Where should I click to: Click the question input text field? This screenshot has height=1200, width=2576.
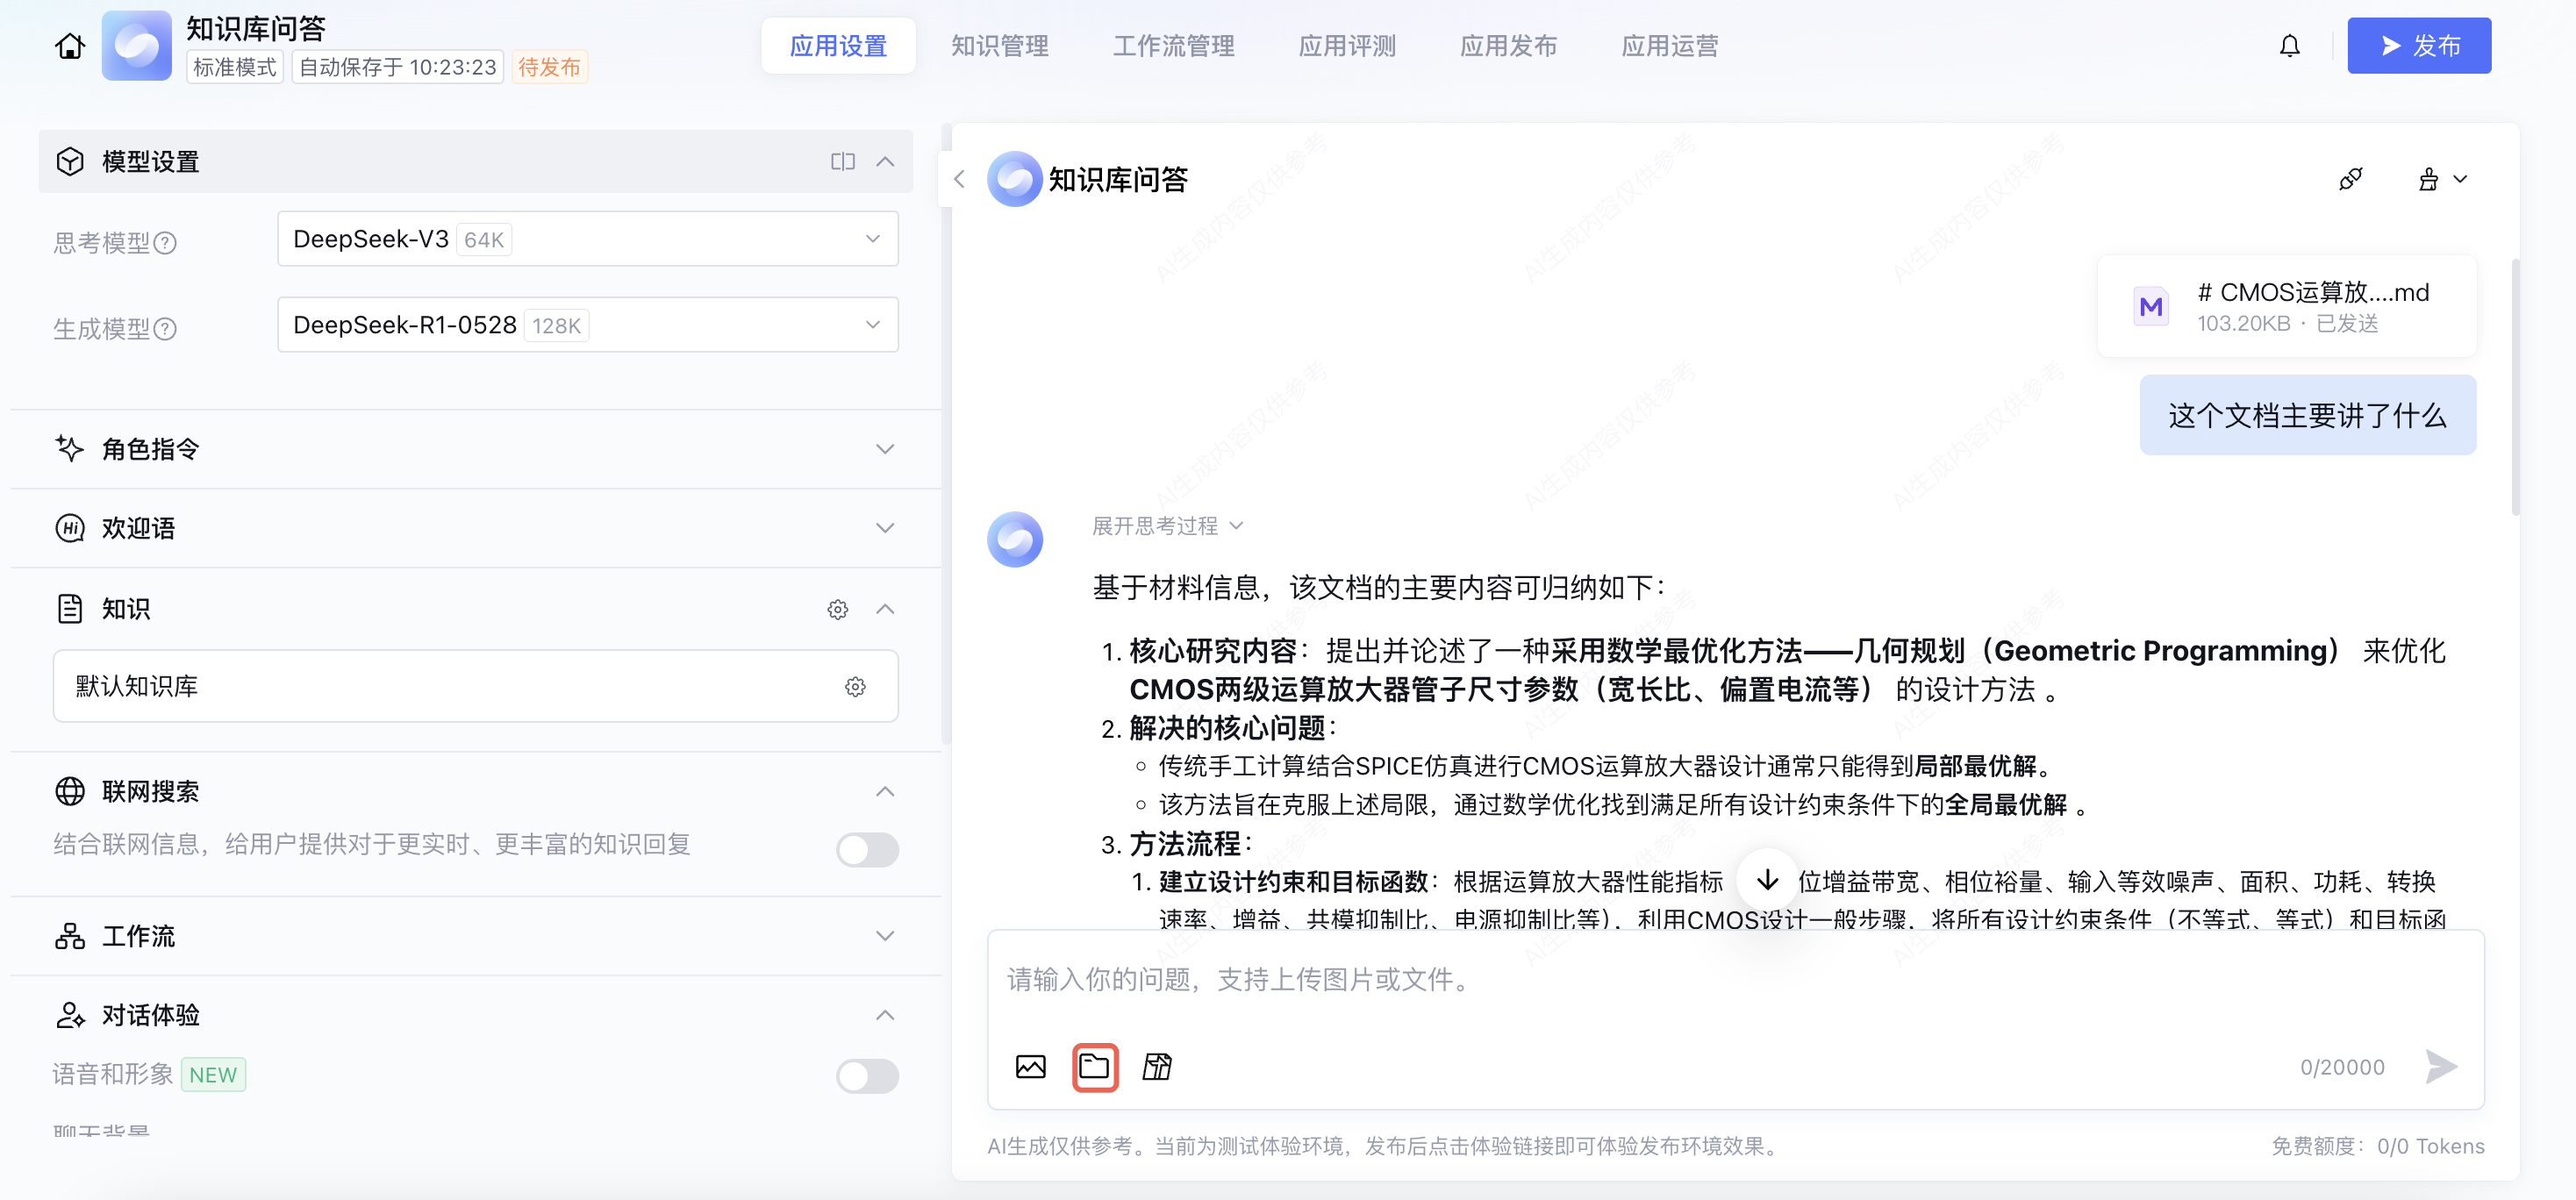tap(1700, 980)
